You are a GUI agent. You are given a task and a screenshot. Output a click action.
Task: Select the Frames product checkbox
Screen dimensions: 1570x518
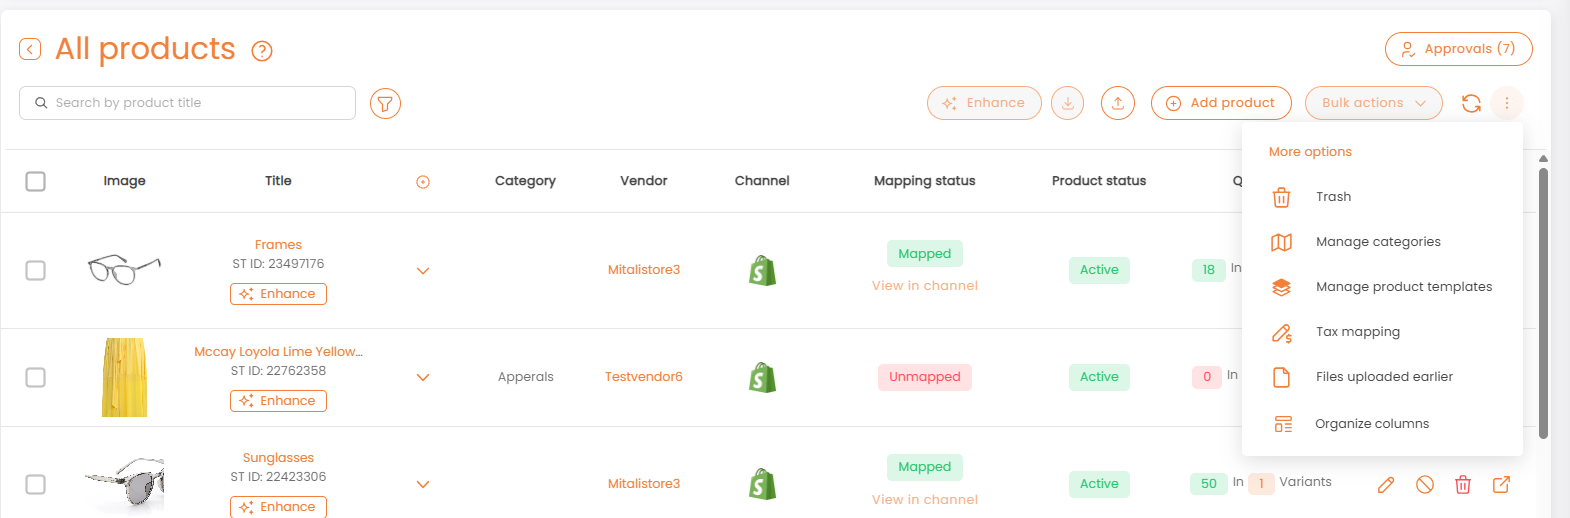36,270
